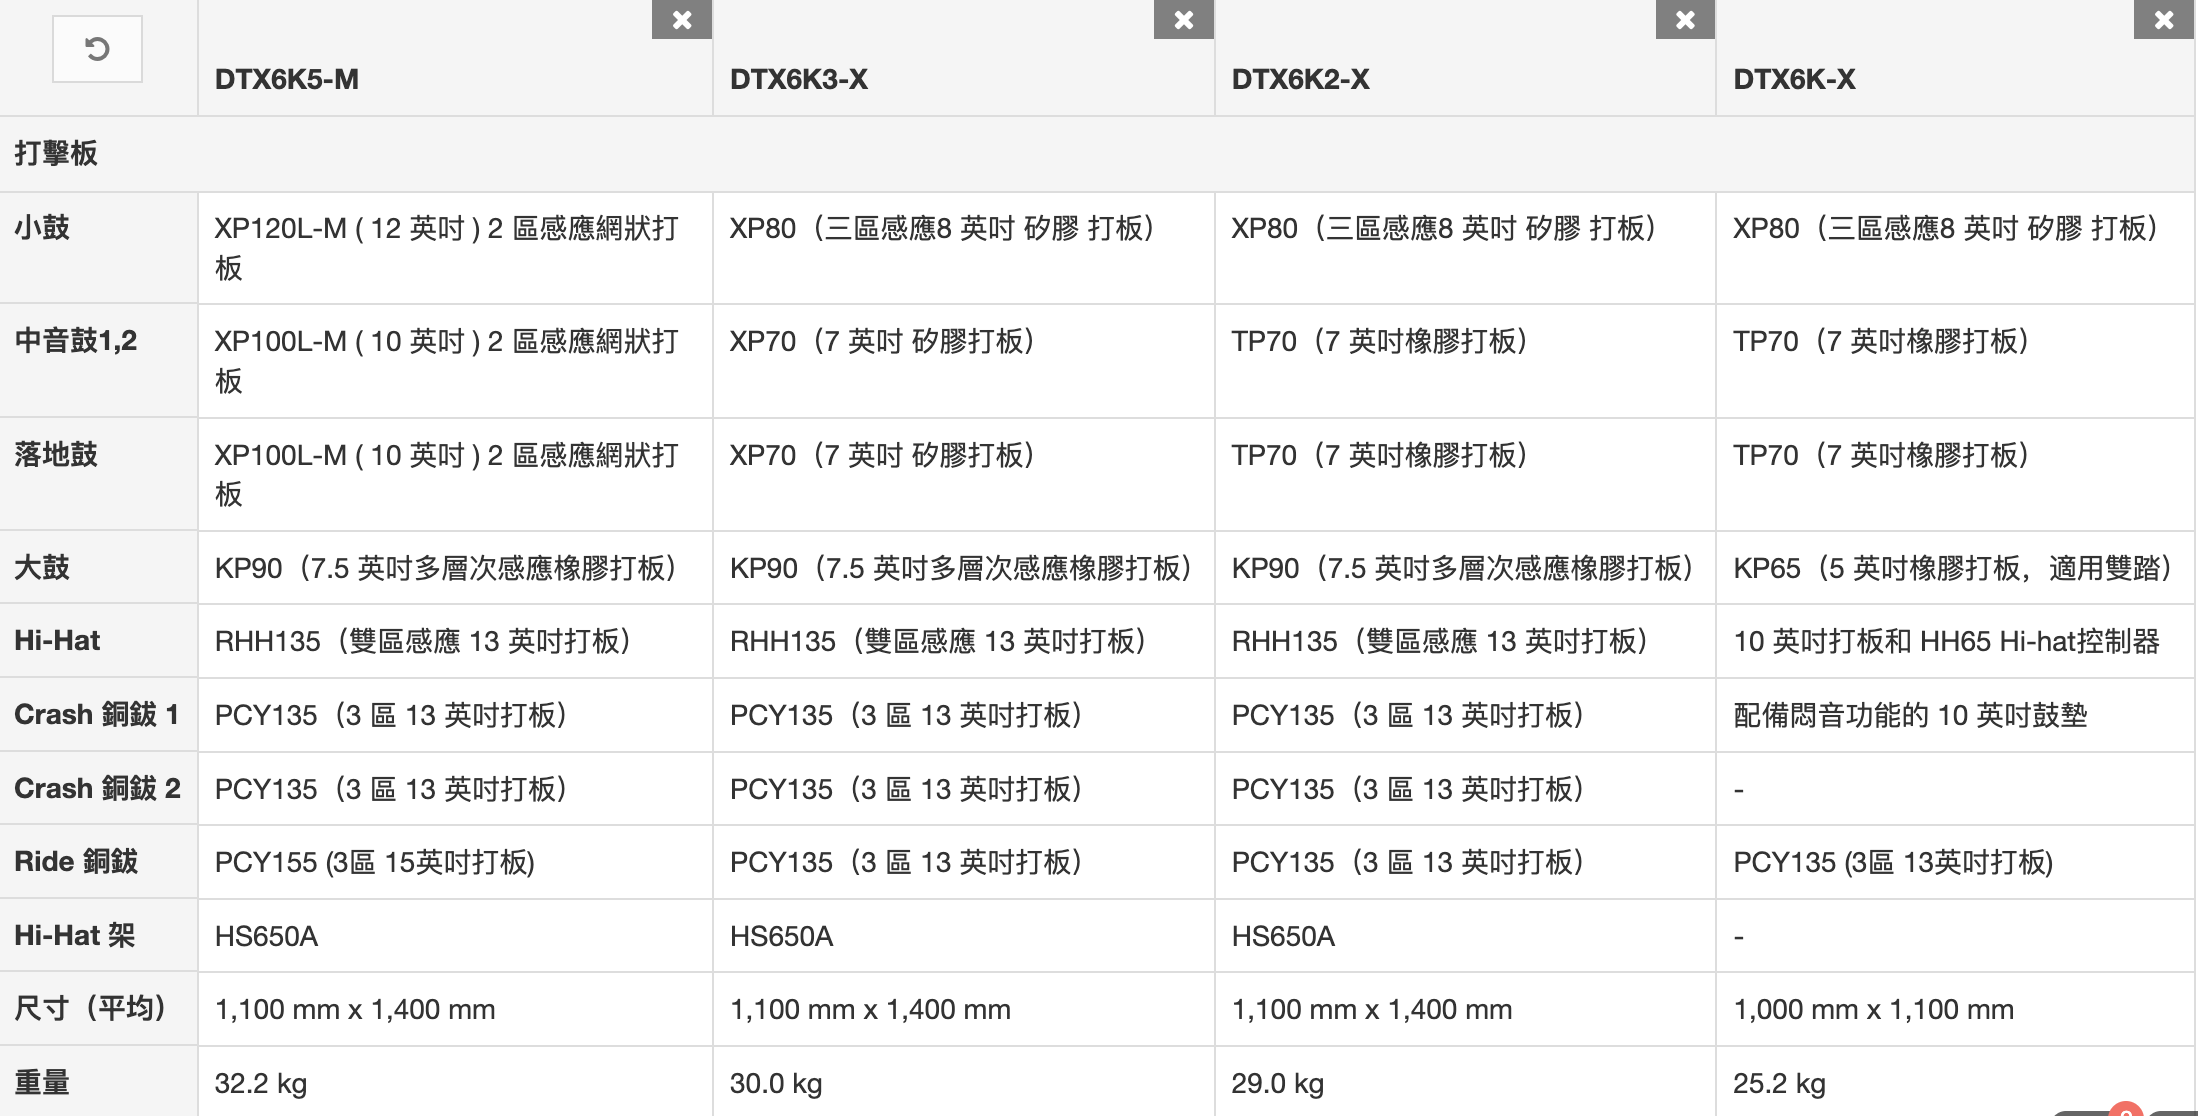Click the Hi-Hat 架 row label

point(75,935)
